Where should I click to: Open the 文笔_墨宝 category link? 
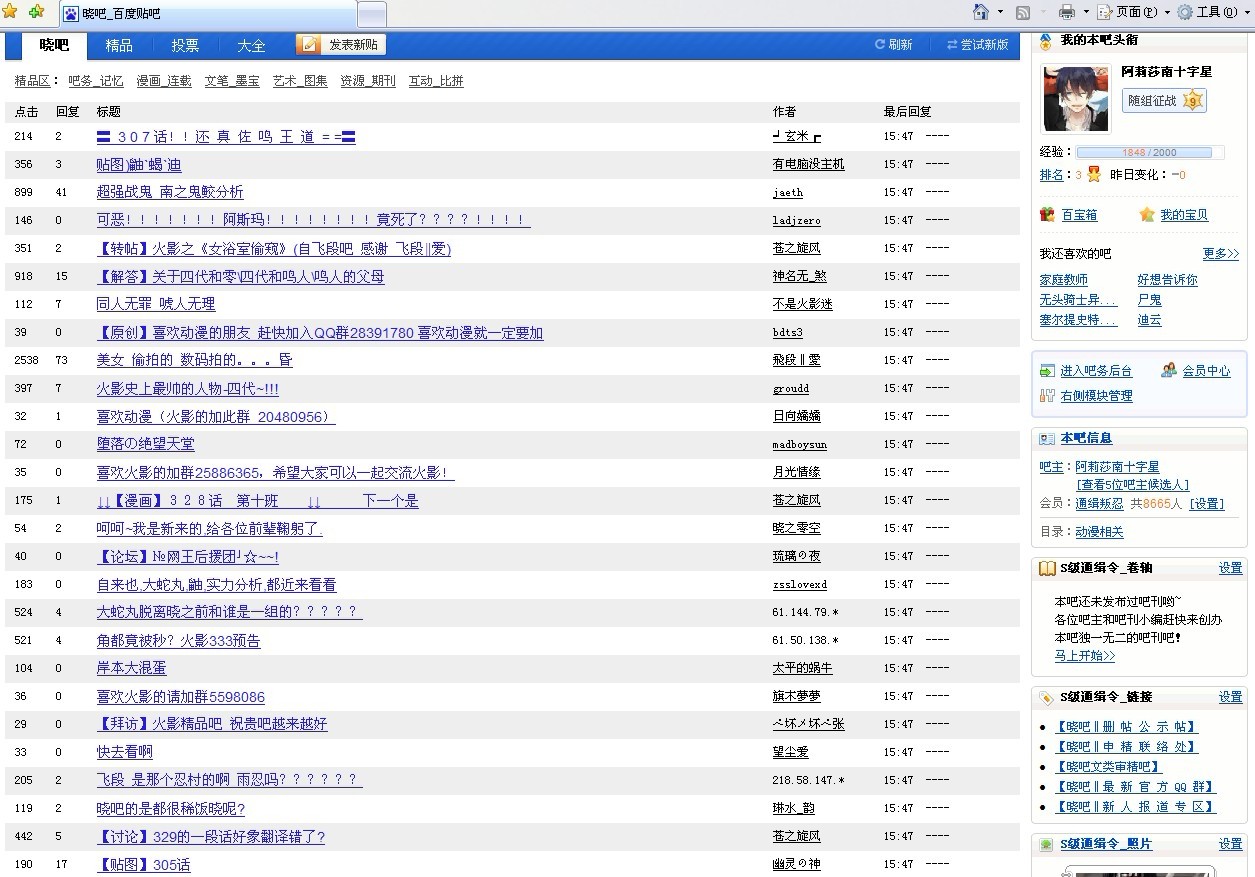click(x=232, y=81)
